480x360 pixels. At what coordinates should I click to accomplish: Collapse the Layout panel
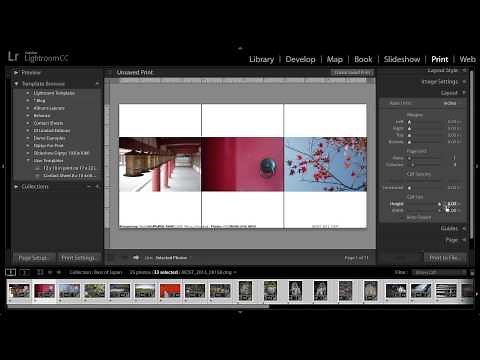pyautogui.click(x=464, y=93)
